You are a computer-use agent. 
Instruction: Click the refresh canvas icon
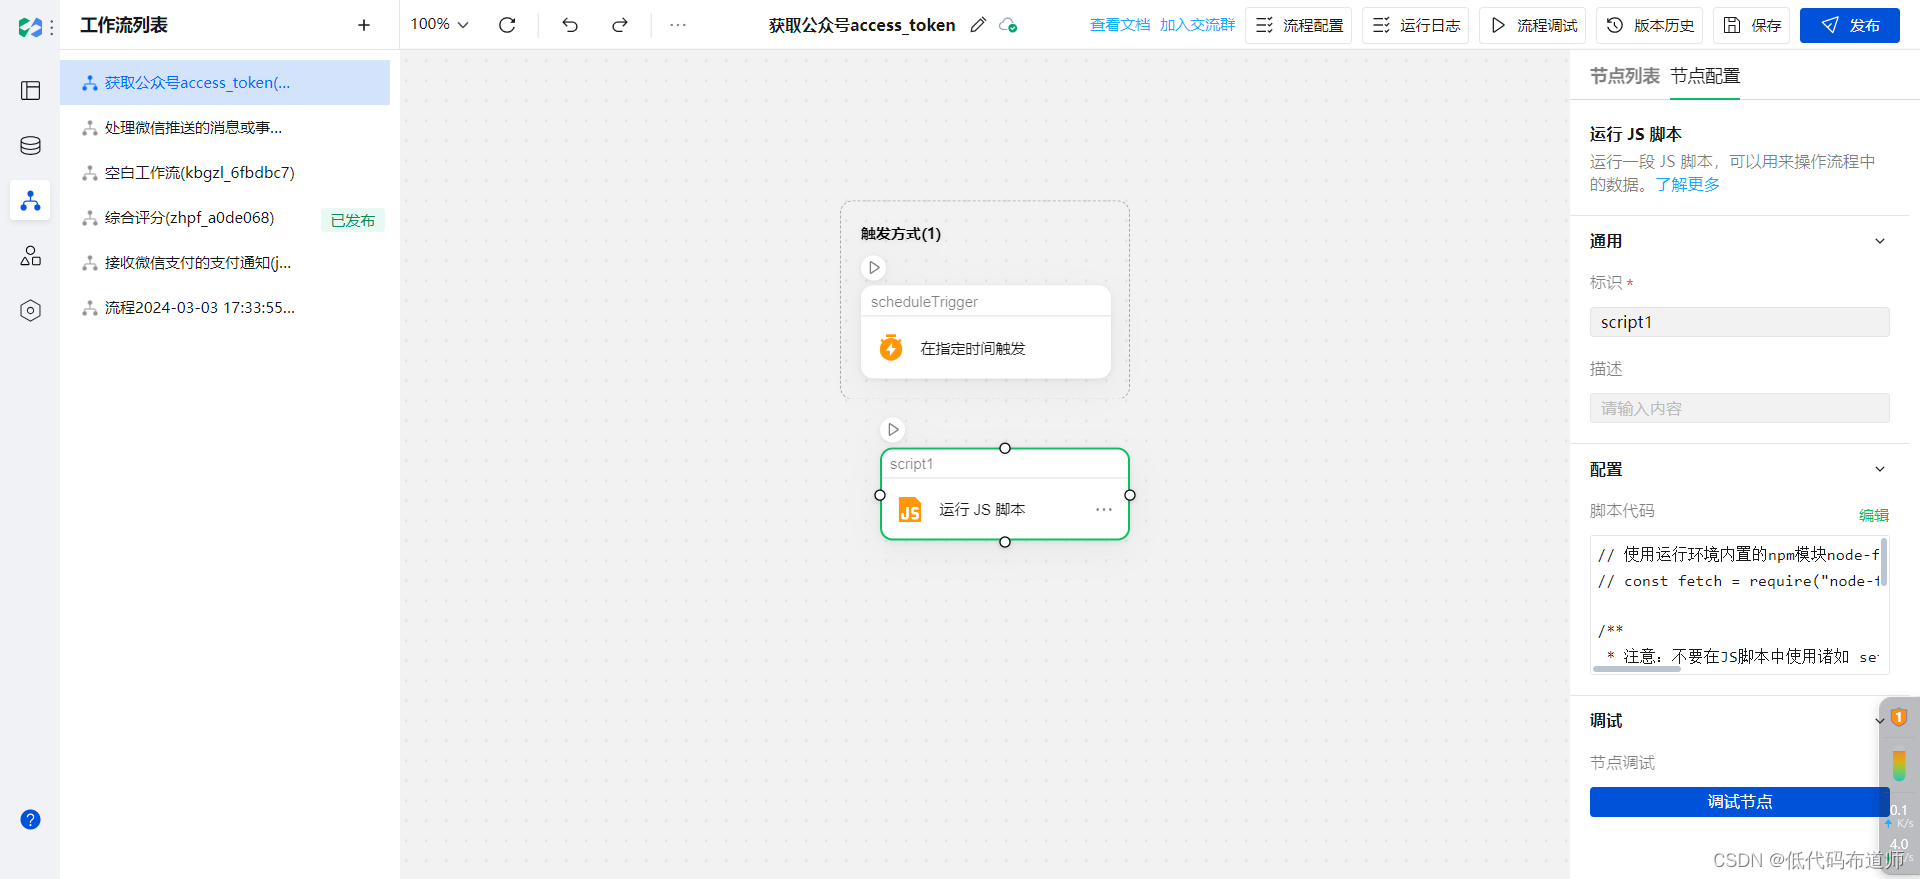click(x=507, y=25)
